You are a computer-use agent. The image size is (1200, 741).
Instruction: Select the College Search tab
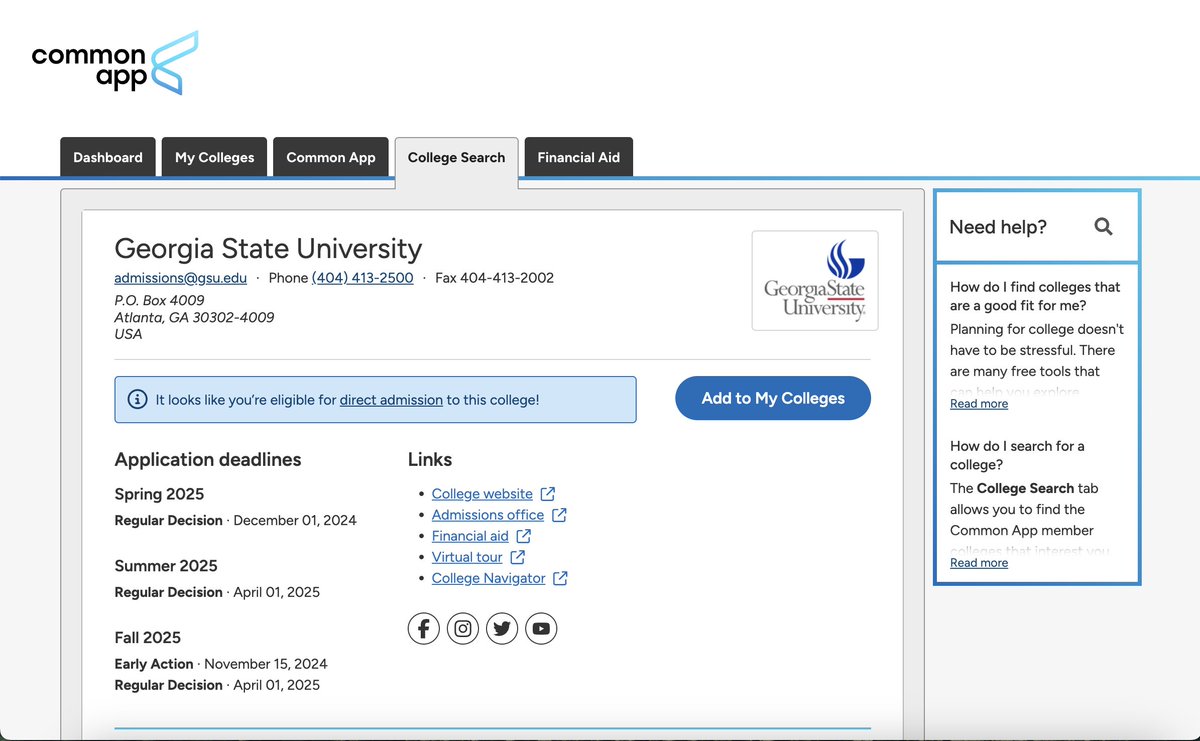point(457,158)
